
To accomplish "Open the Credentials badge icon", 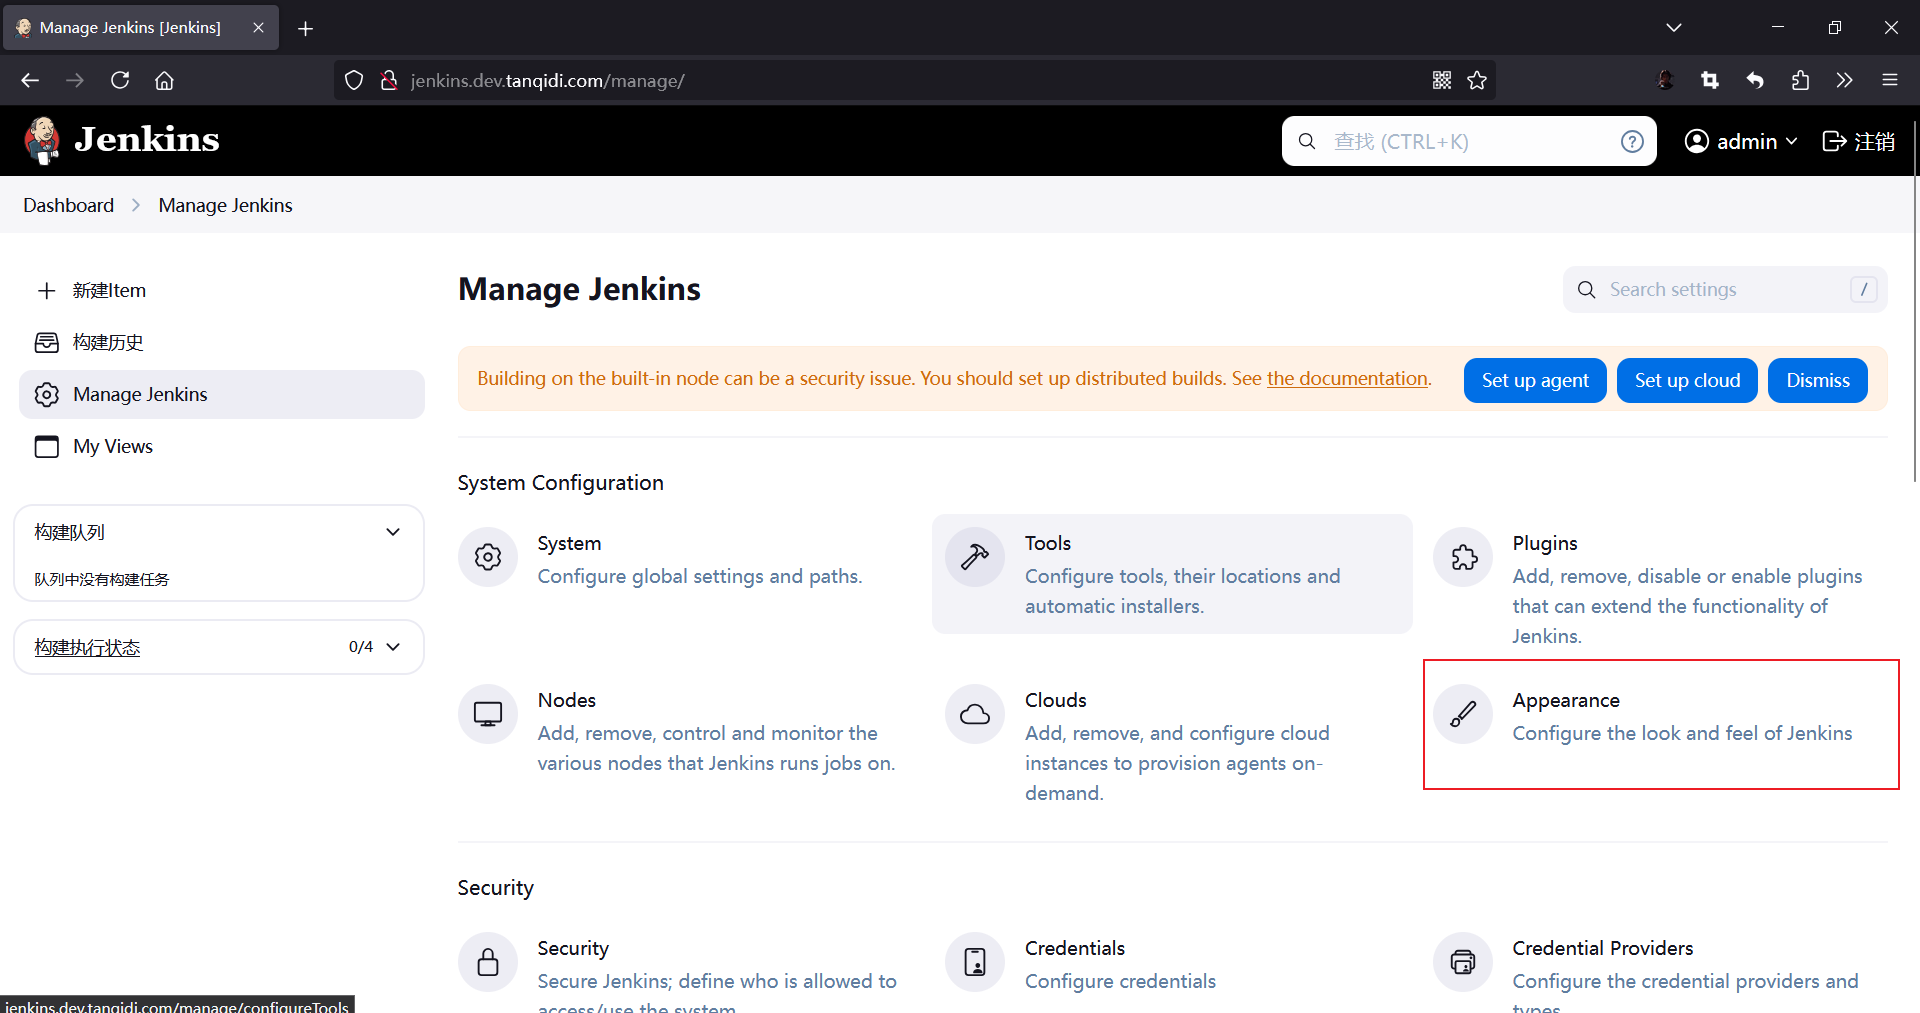I will (975, 962).
